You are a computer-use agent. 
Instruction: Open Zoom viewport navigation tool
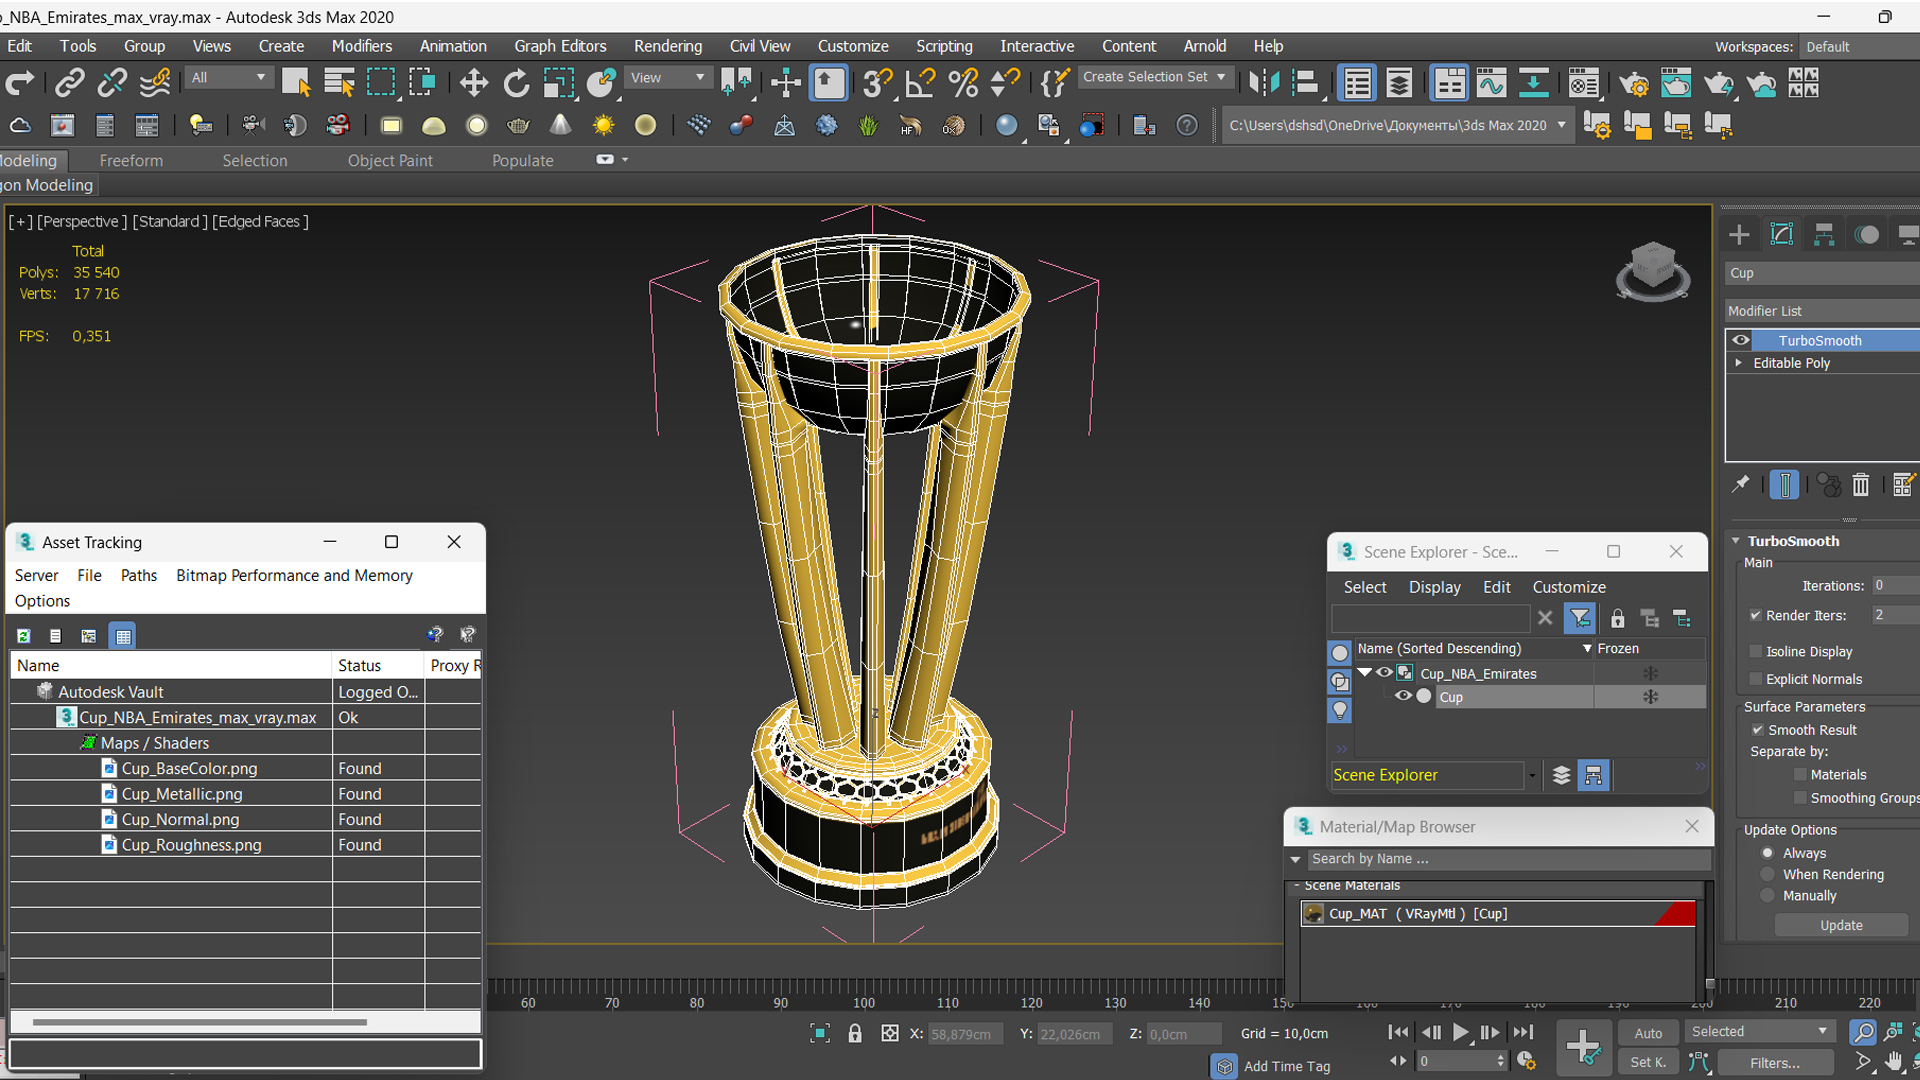(1862, 1032)
